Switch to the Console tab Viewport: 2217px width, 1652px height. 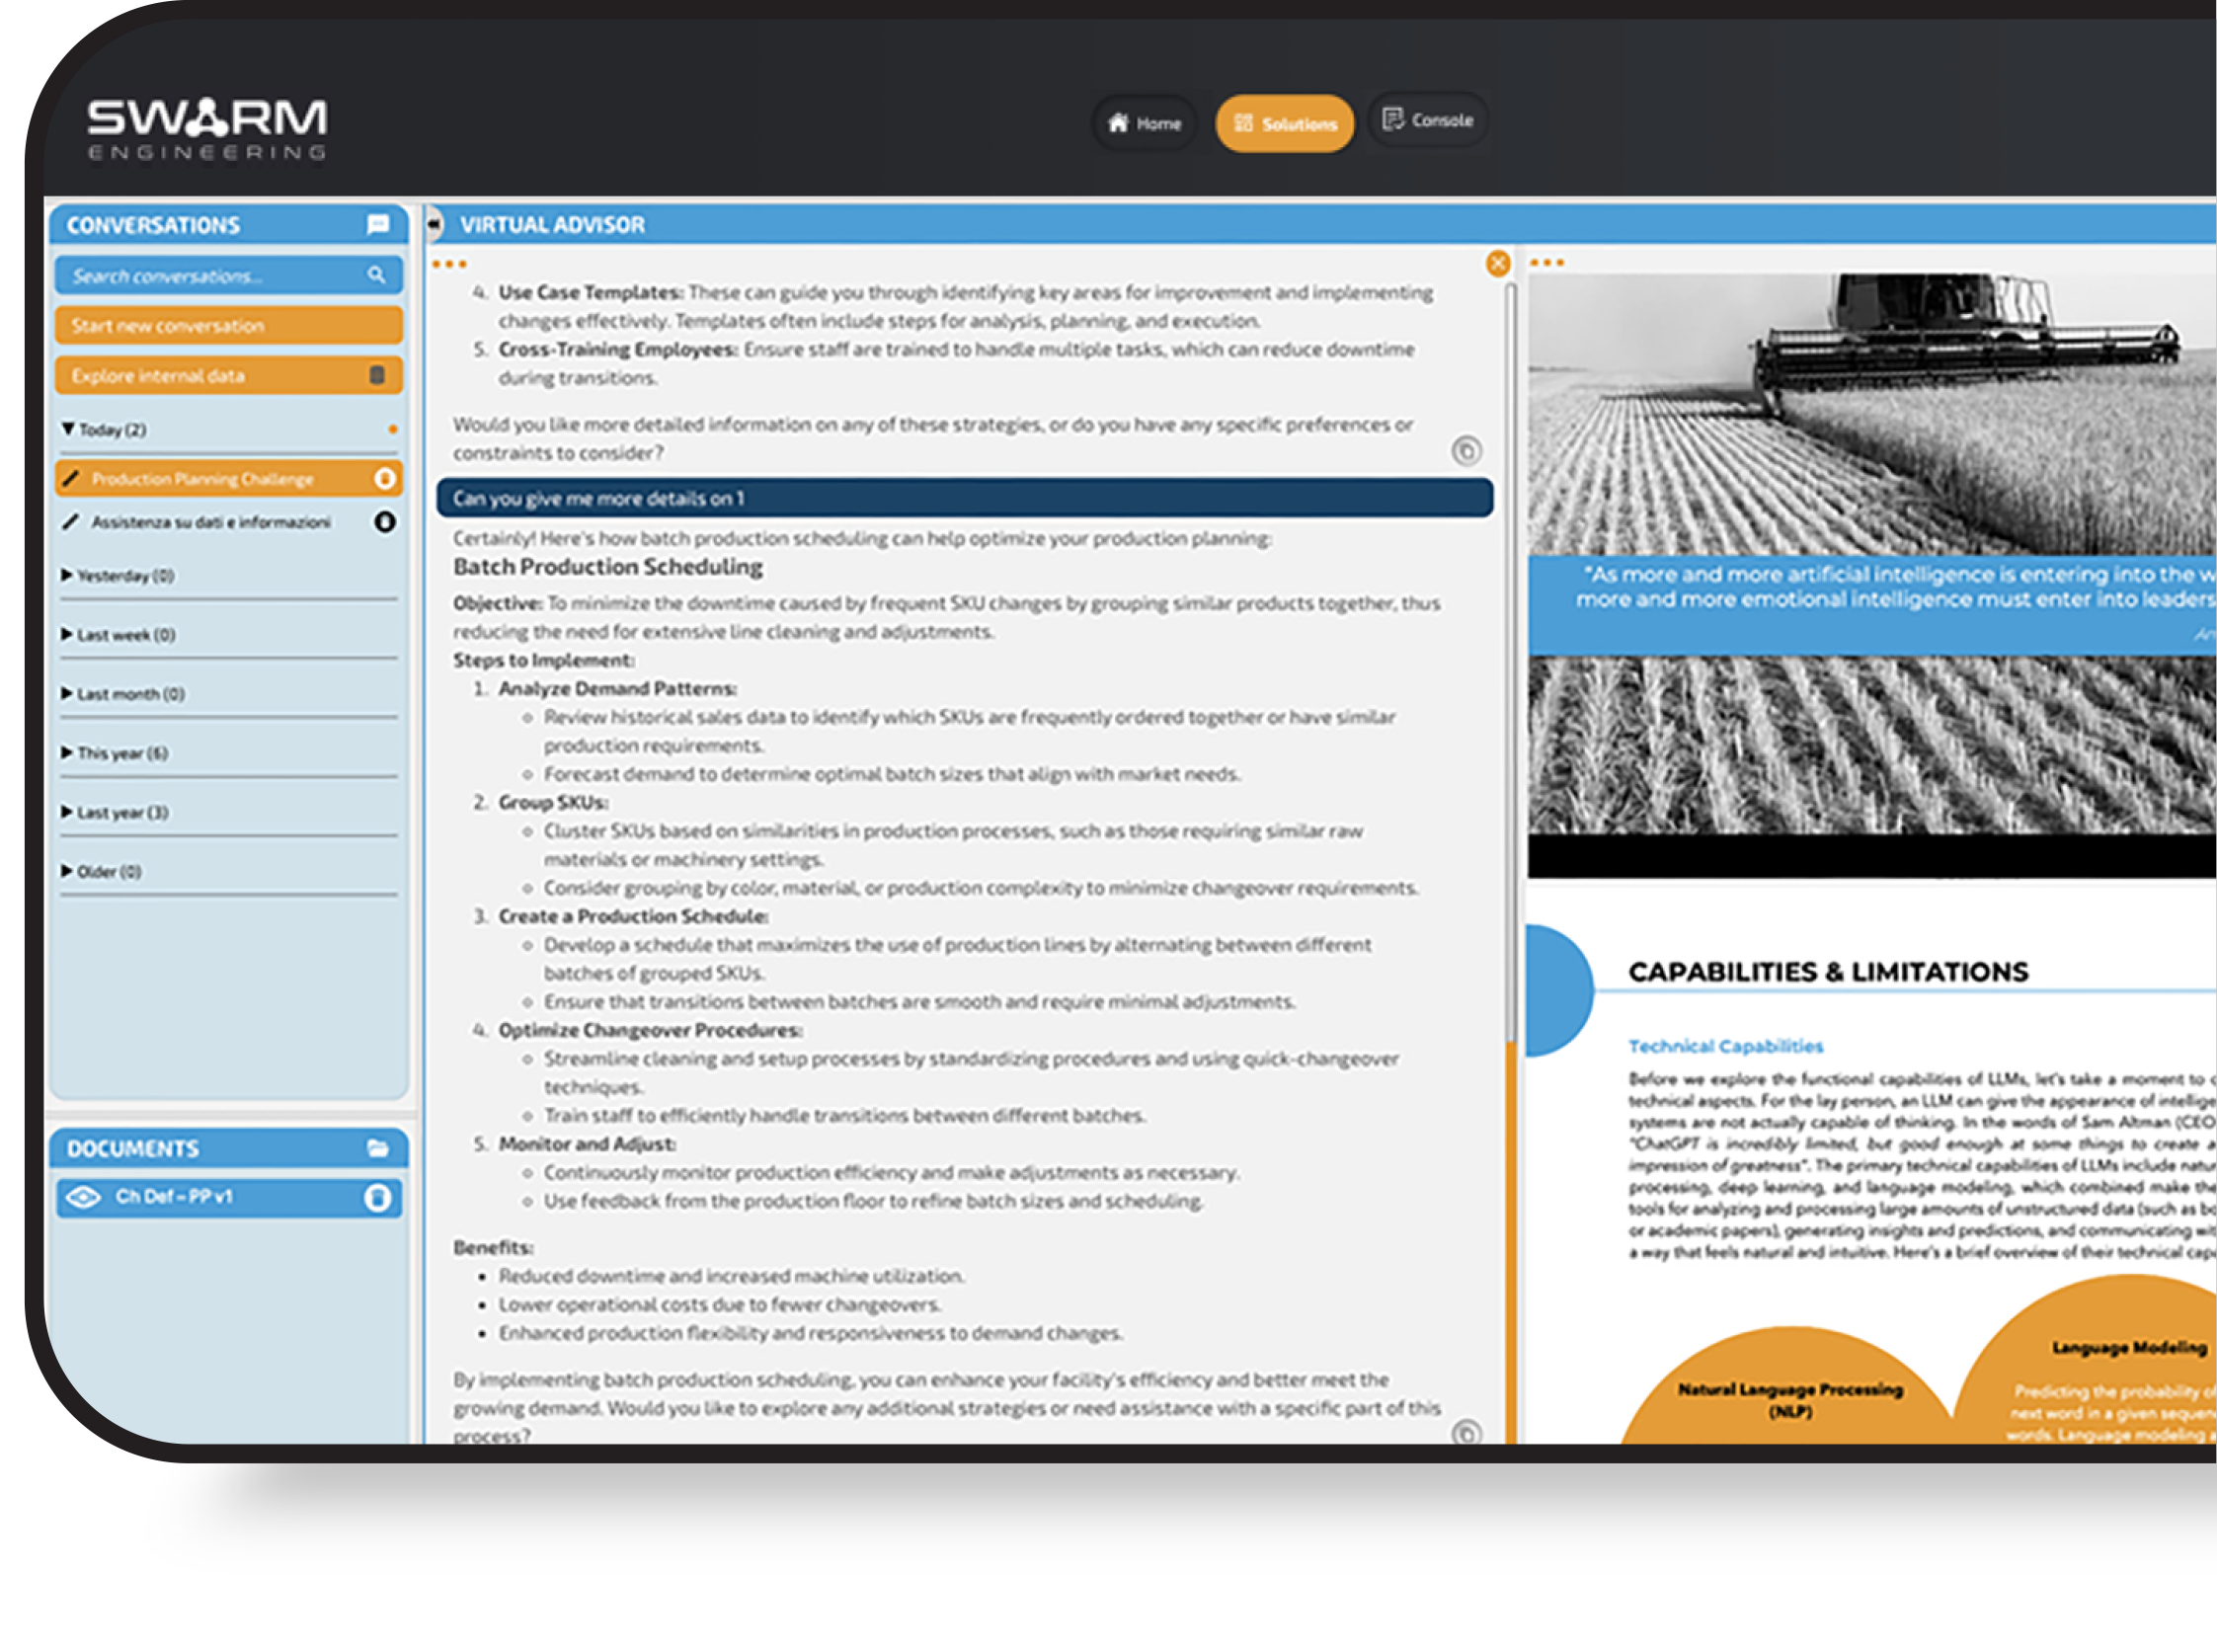[x=1427, y=120]
